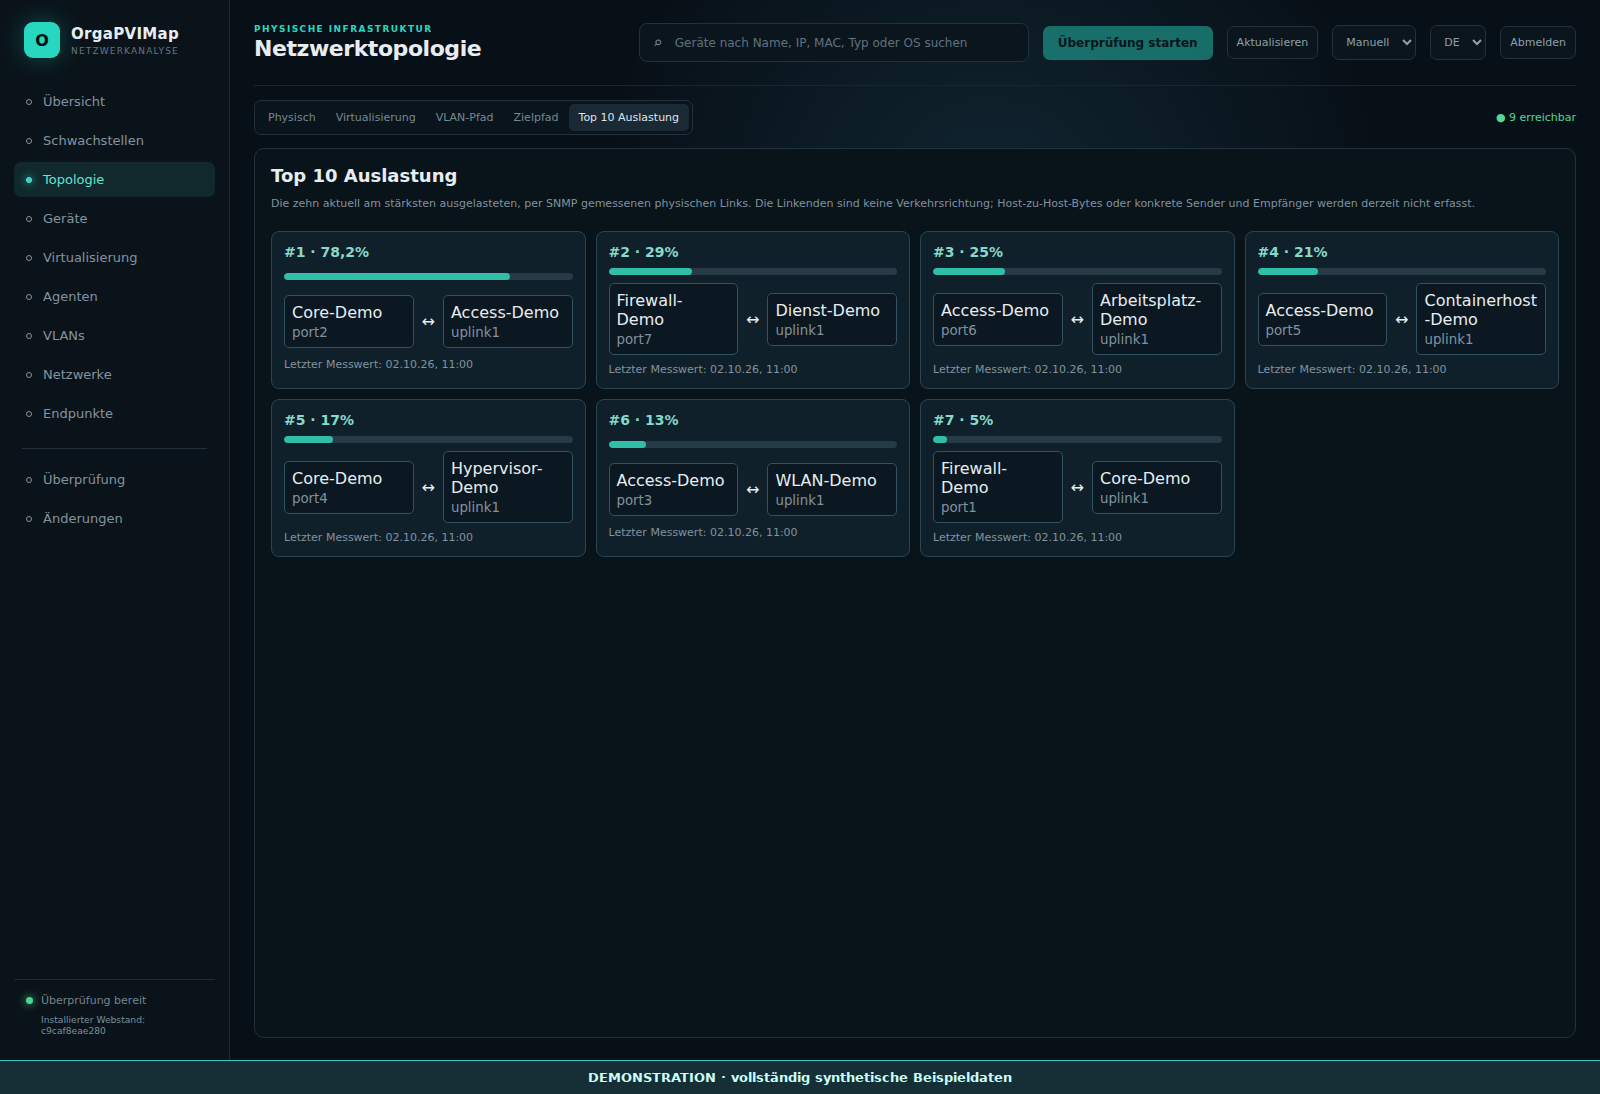
Task: Click the bidirectional arrow in card #3
Action: [x=1077, y=320]
